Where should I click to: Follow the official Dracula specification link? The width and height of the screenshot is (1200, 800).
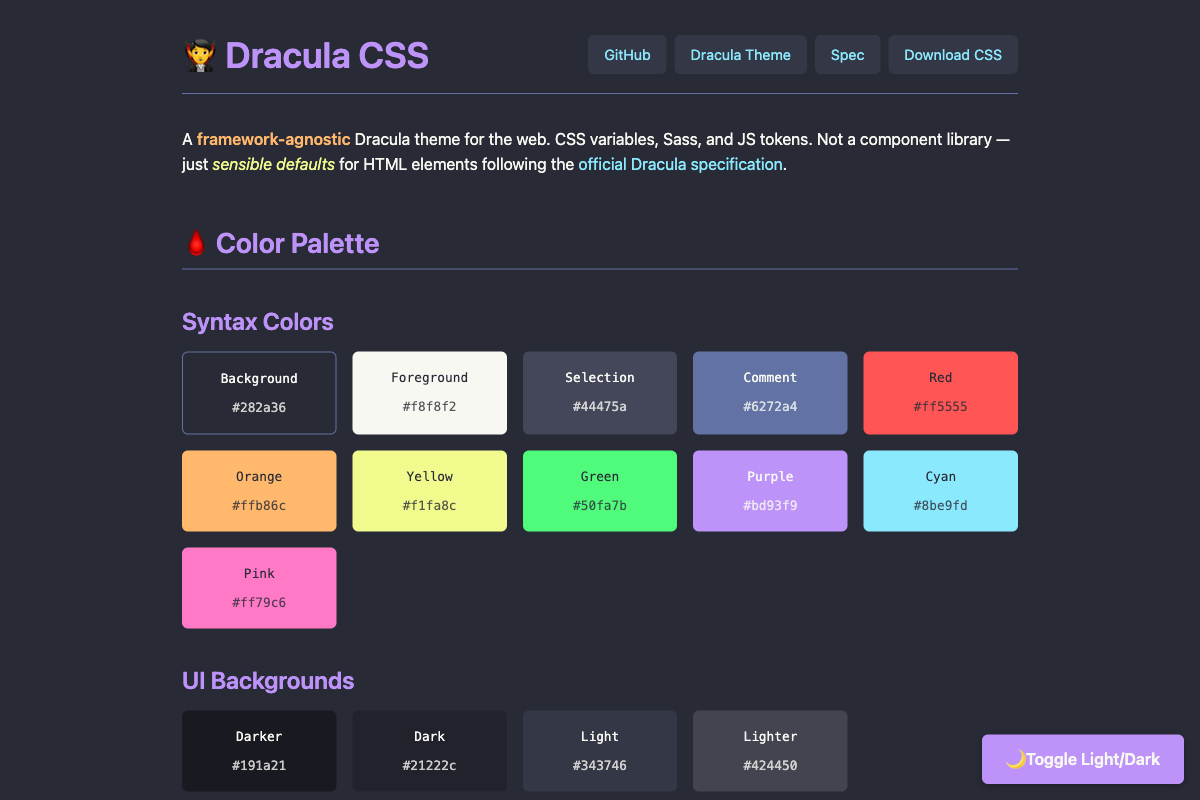[x=680, y=164]
